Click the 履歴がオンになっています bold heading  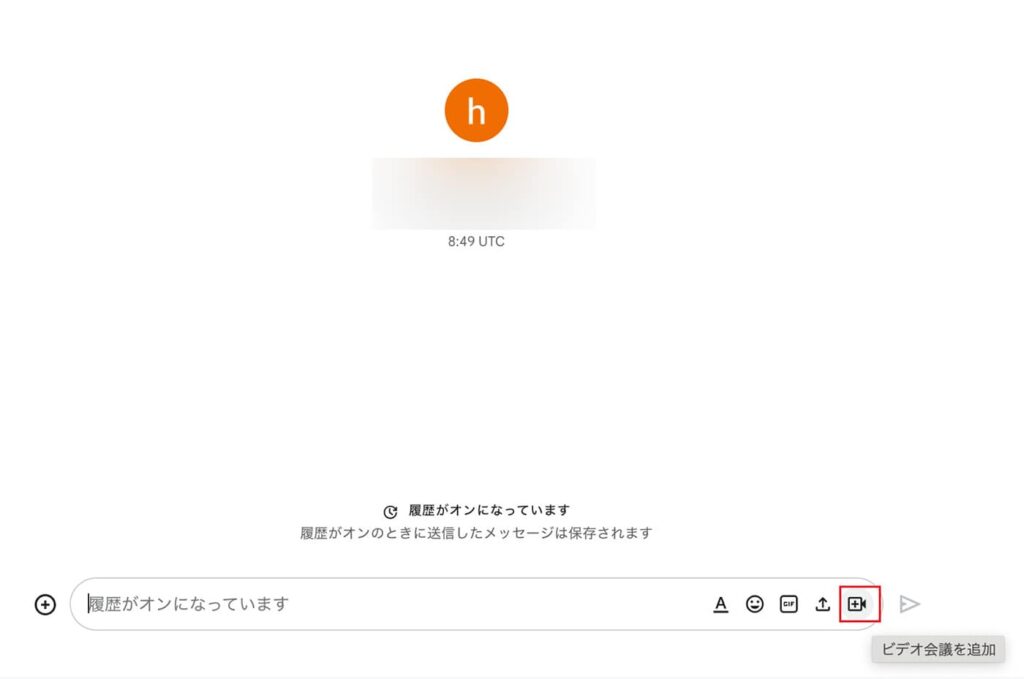pyautogui.click(x=489, y=510)
